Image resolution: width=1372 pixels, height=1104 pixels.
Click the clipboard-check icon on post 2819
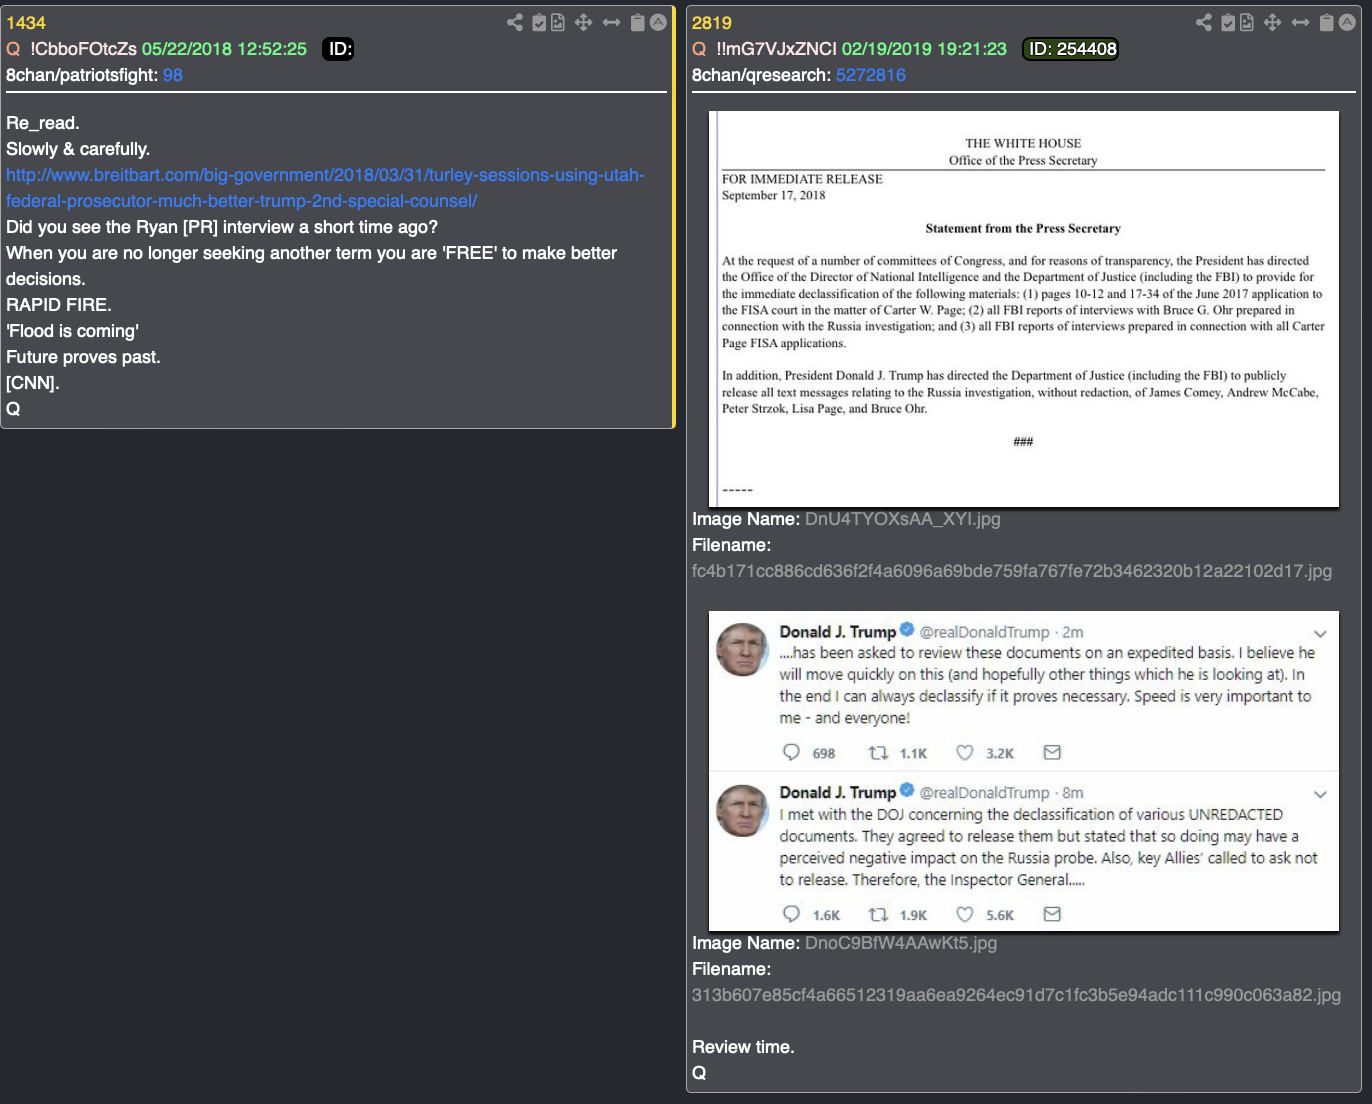[1228, 22]
